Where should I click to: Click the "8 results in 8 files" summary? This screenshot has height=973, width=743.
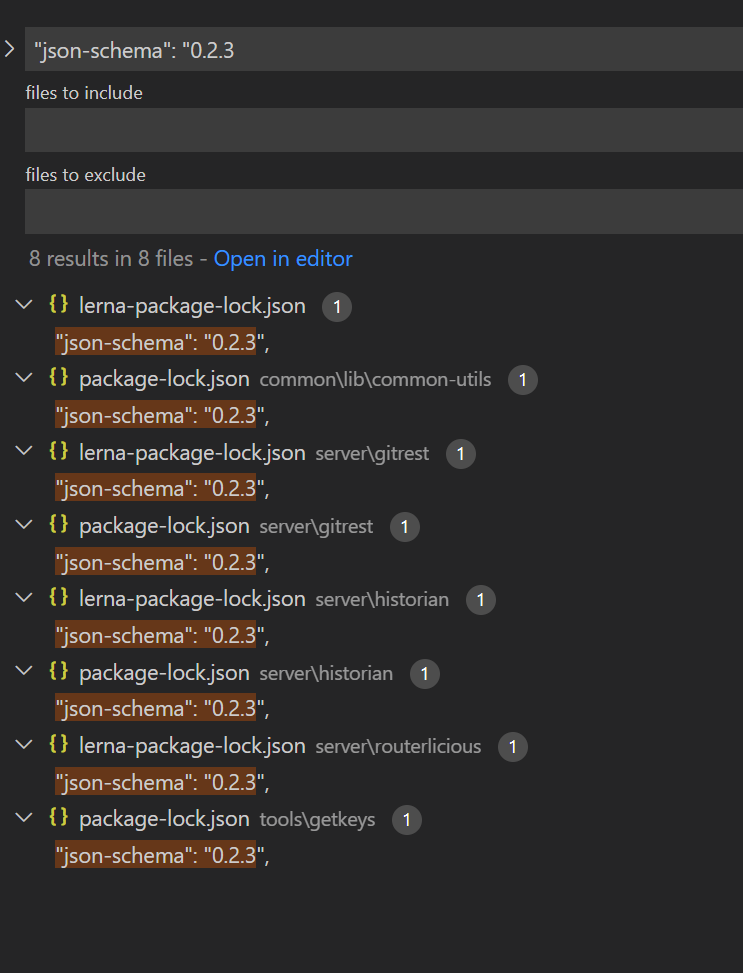[x=111, y=259]
